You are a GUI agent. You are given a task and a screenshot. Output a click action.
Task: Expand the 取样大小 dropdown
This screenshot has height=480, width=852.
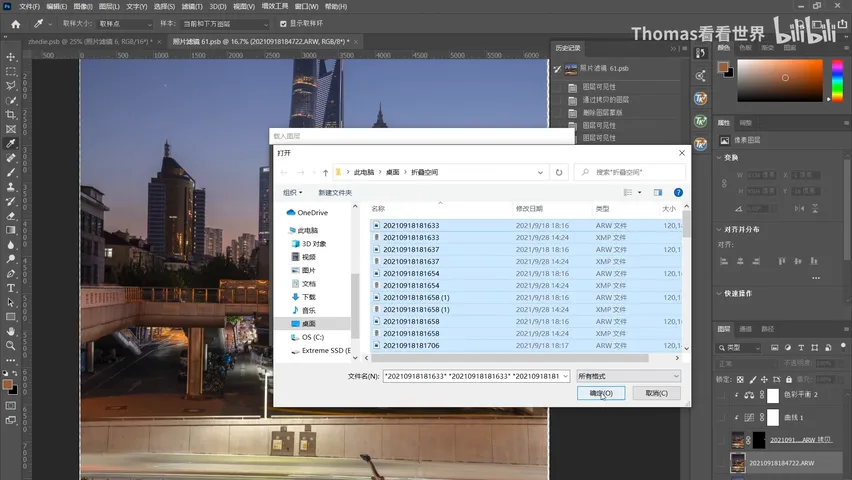[125, 24]
